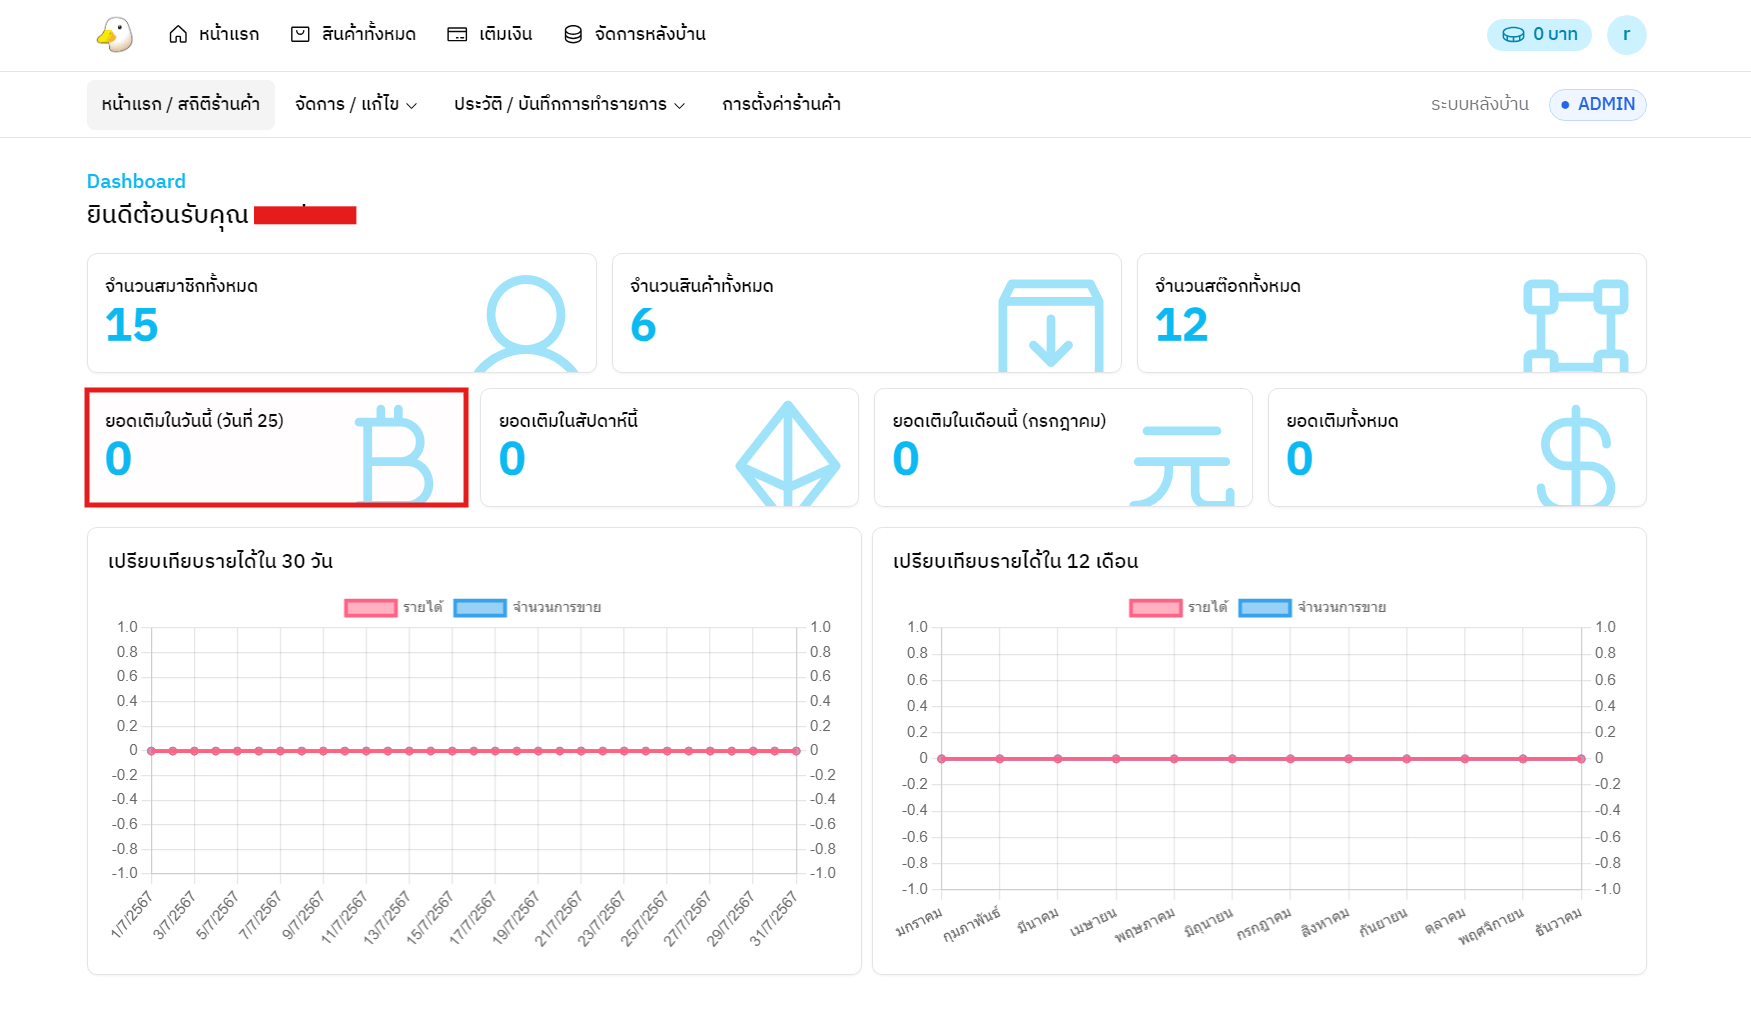Click the มกราคม data point in 12-month chart
The height and width of the screenshot is (1026, 1751).
[x=941, y=759]
